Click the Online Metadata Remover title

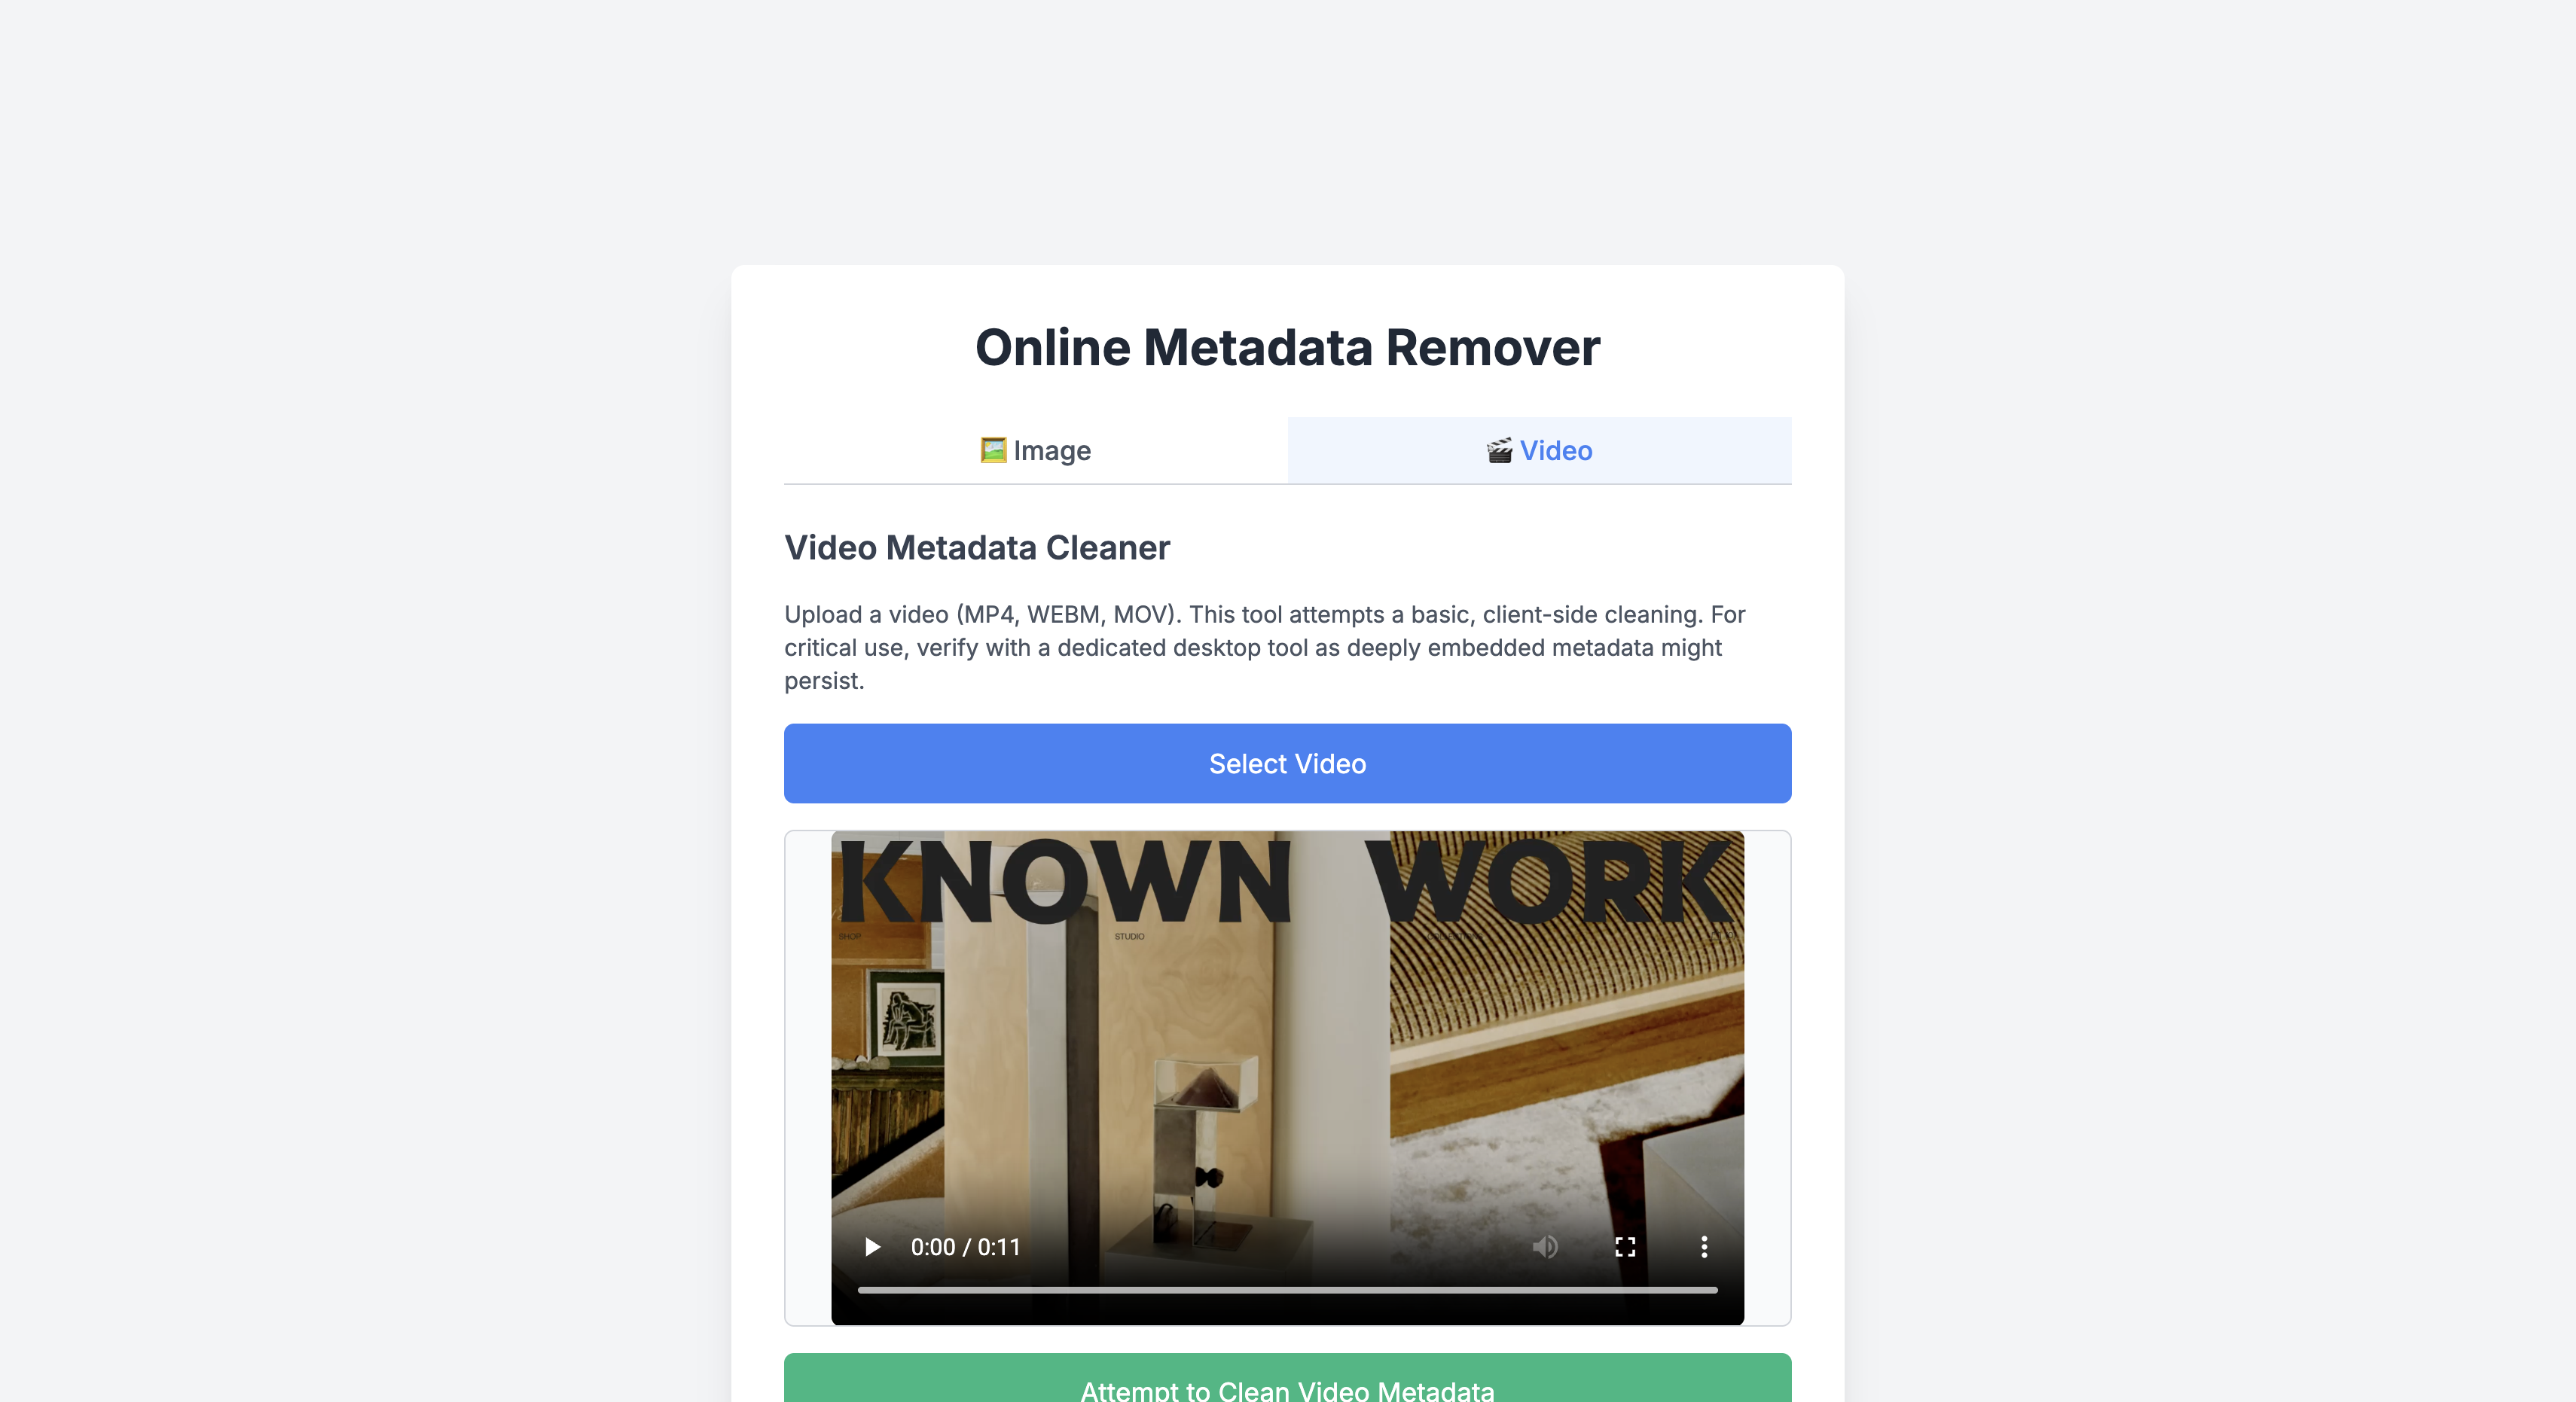[x=1287, y=348]
